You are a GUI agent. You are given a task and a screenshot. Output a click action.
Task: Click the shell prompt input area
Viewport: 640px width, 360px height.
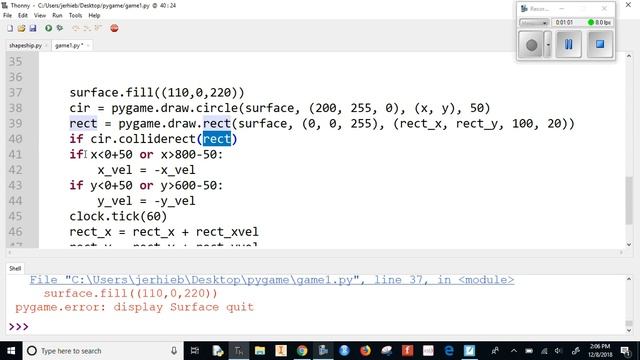(318, 327)
